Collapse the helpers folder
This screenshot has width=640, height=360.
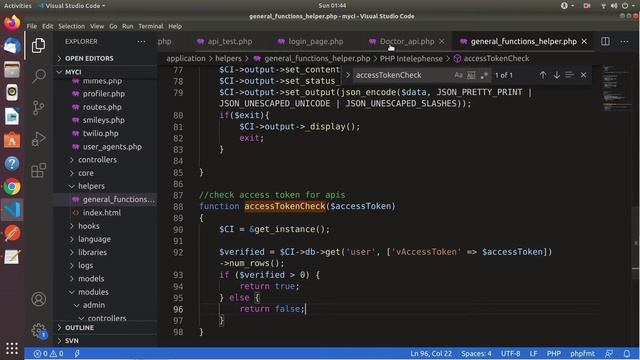point(91,186)
